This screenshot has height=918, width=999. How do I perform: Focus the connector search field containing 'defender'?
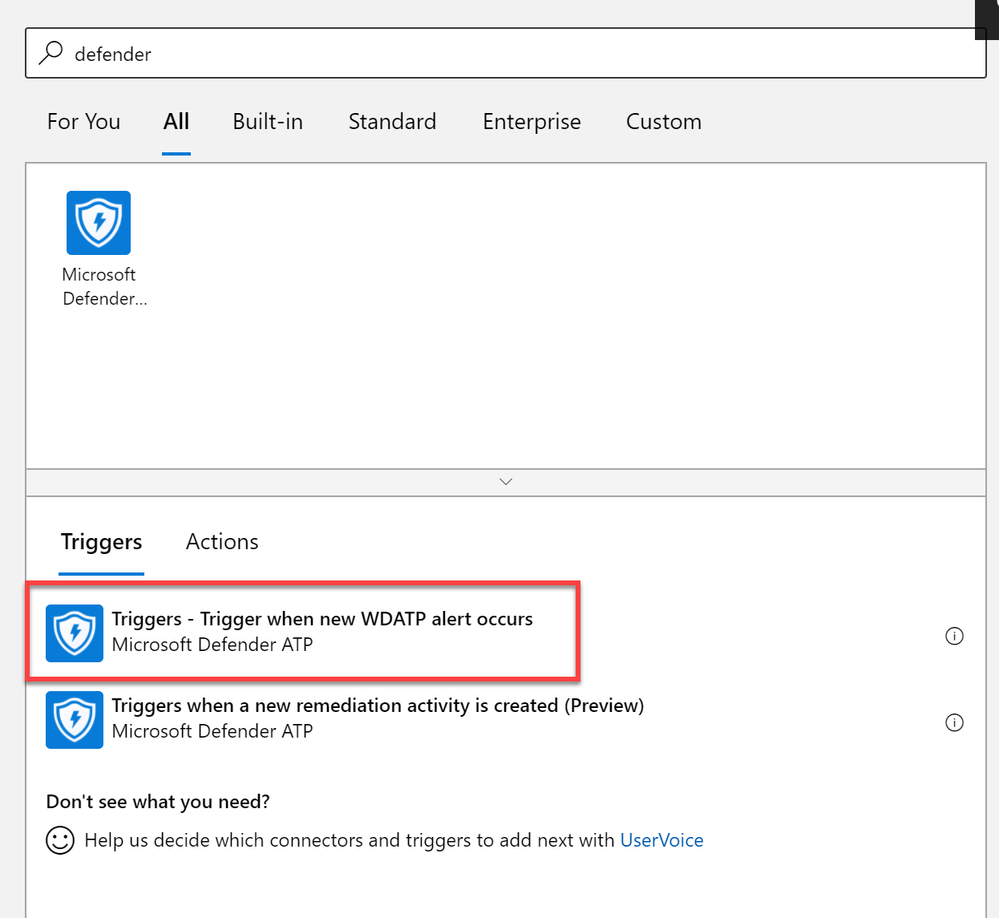pyautogui.click(x=506, y=53)
